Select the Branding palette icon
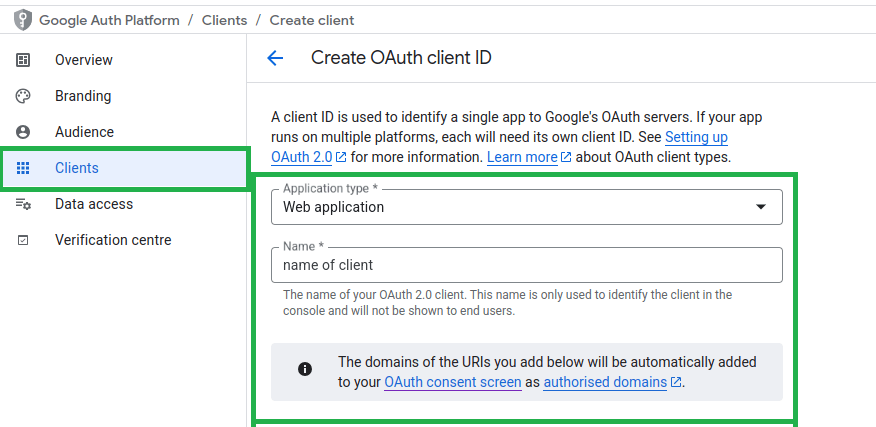Screen dimensions: 876x427 click(23, 96)
